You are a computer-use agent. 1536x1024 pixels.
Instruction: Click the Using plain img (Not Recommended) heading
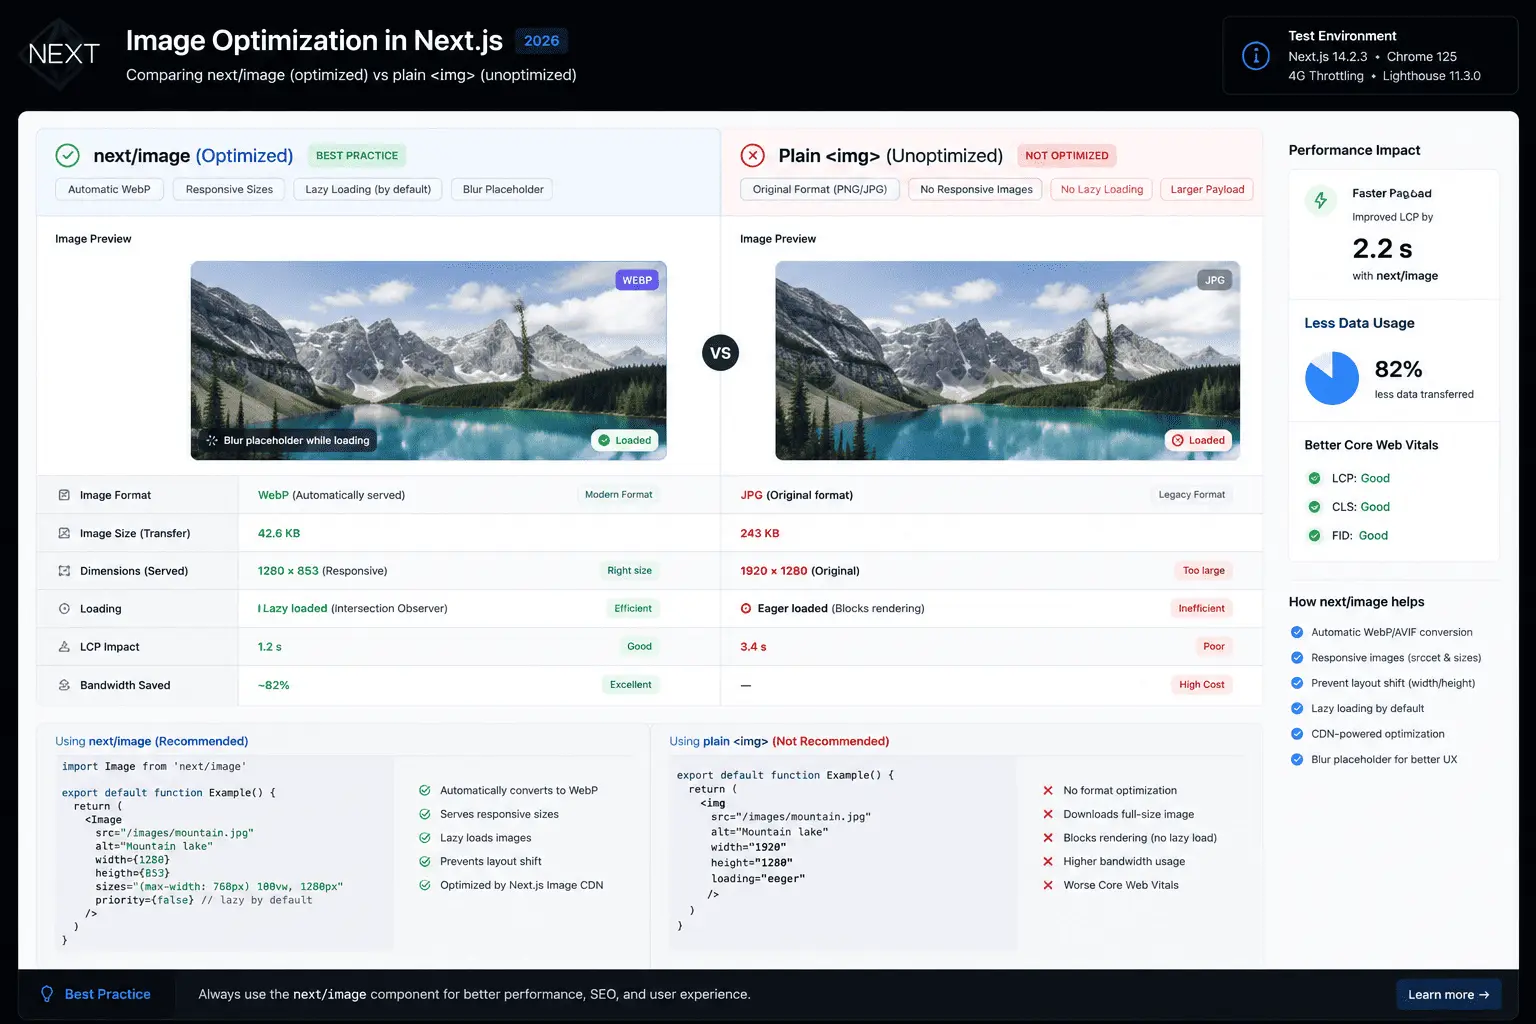pos(779,741)
